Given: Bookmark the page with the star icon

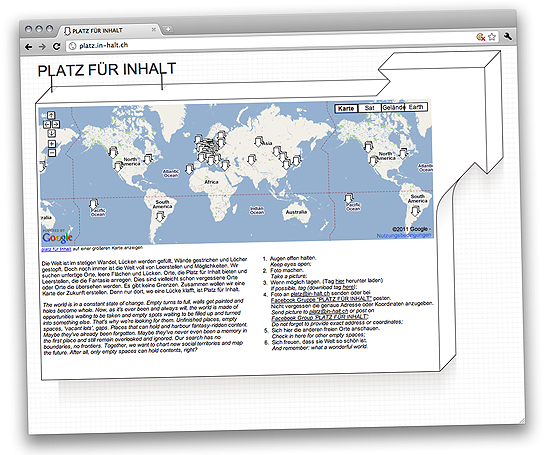Looking at the screenshot, I should 492,36.
